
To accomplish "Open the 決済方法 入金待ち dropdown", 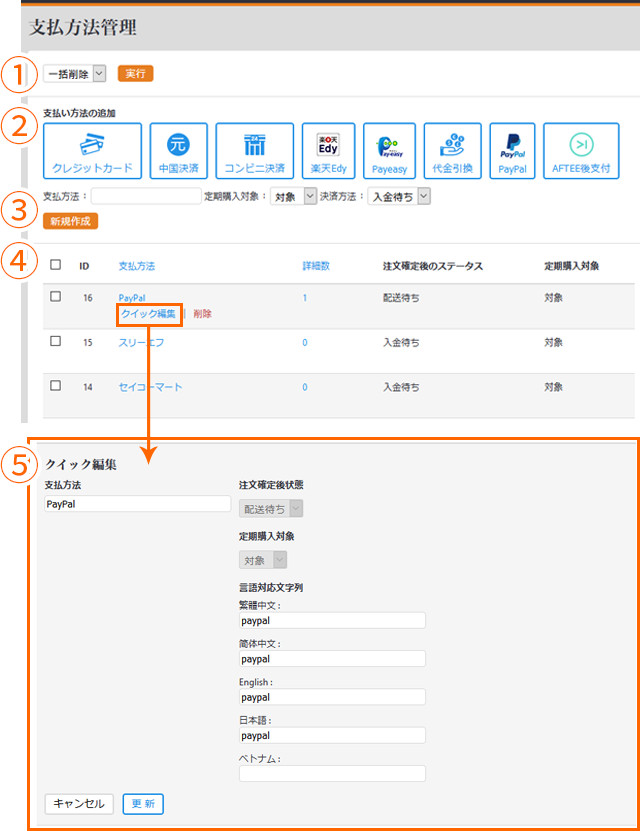I will (398, 197).
